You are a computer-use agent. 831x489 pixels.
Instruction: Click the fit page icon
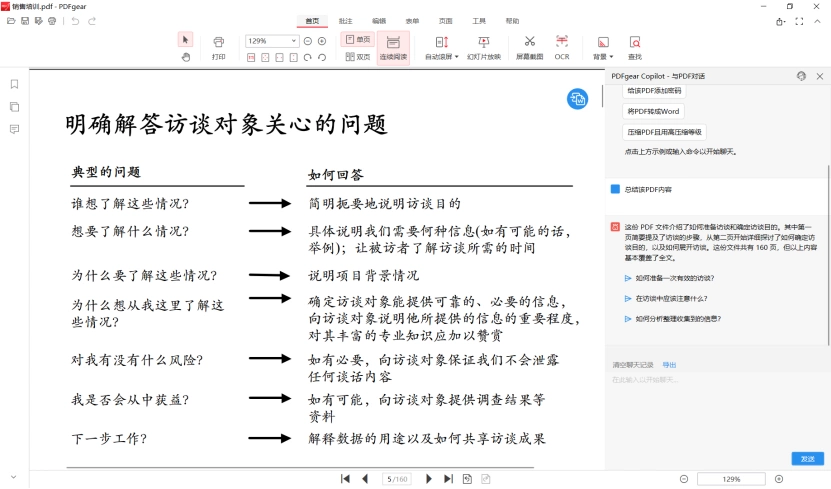[x=266, y=57]
